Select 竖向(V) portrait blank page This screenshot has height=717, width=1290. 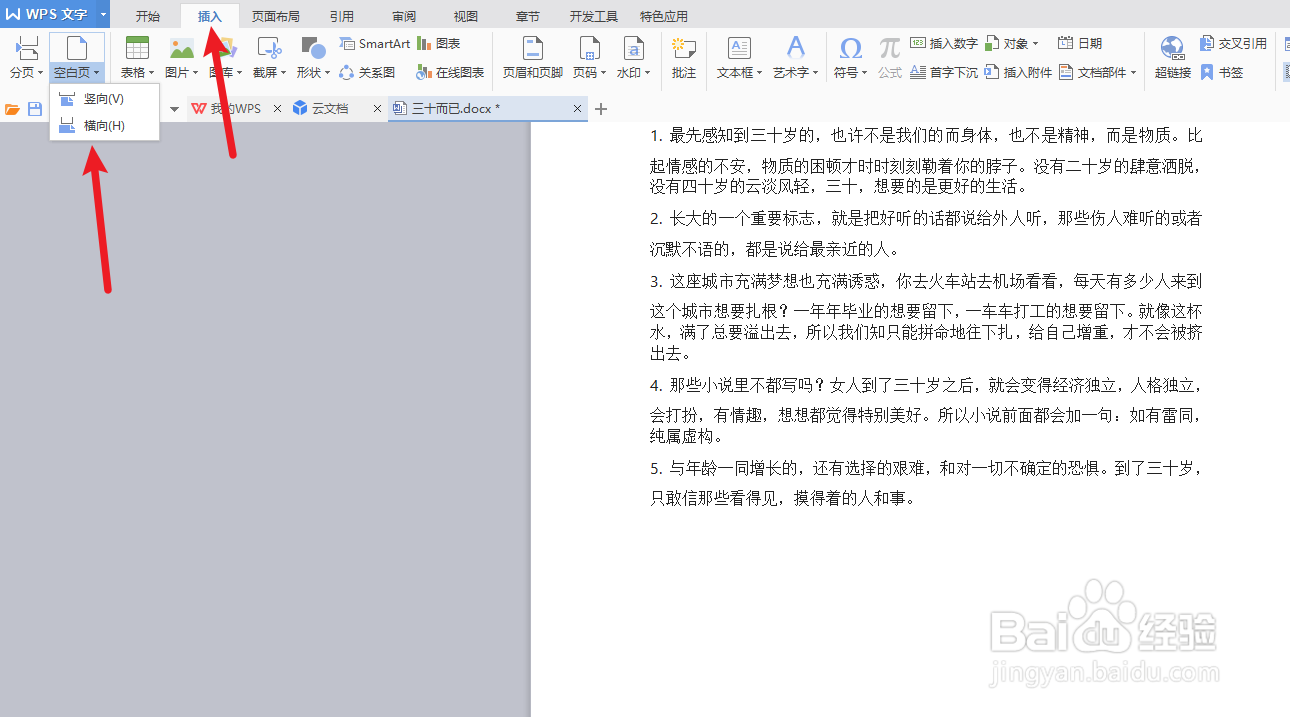(x=104, y=99)
